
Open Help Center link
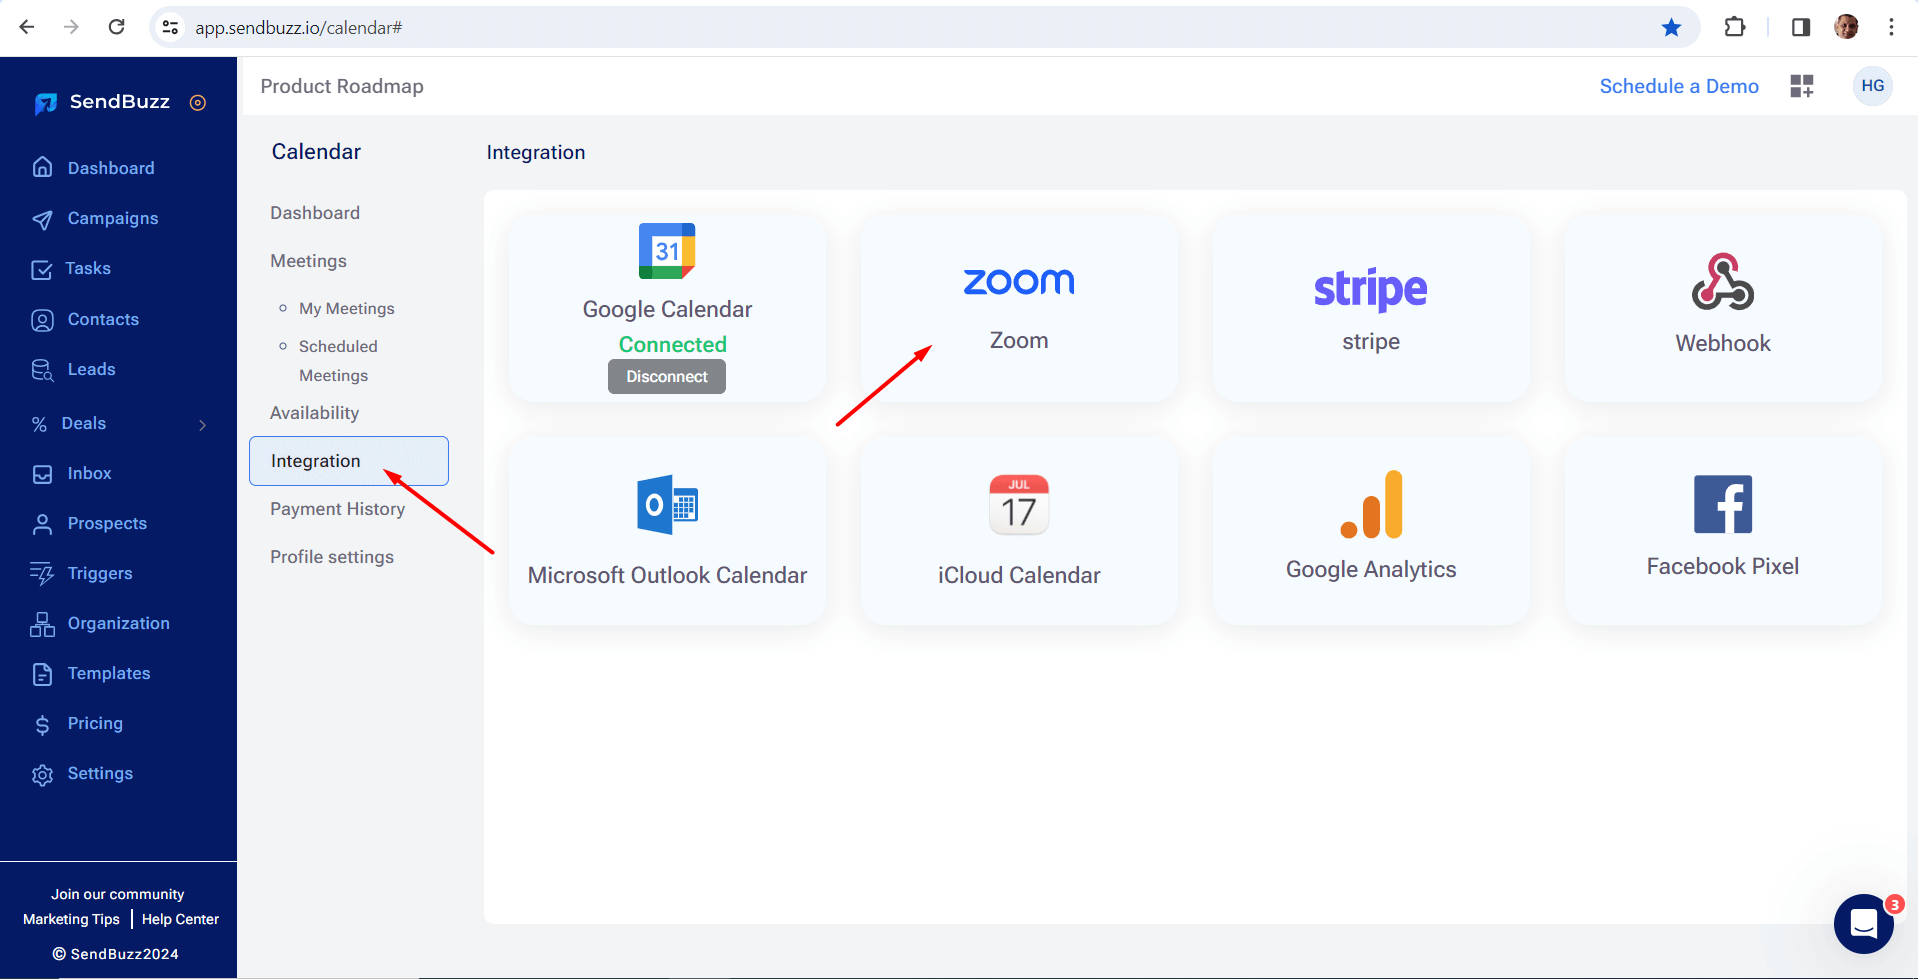click(180, 919)
